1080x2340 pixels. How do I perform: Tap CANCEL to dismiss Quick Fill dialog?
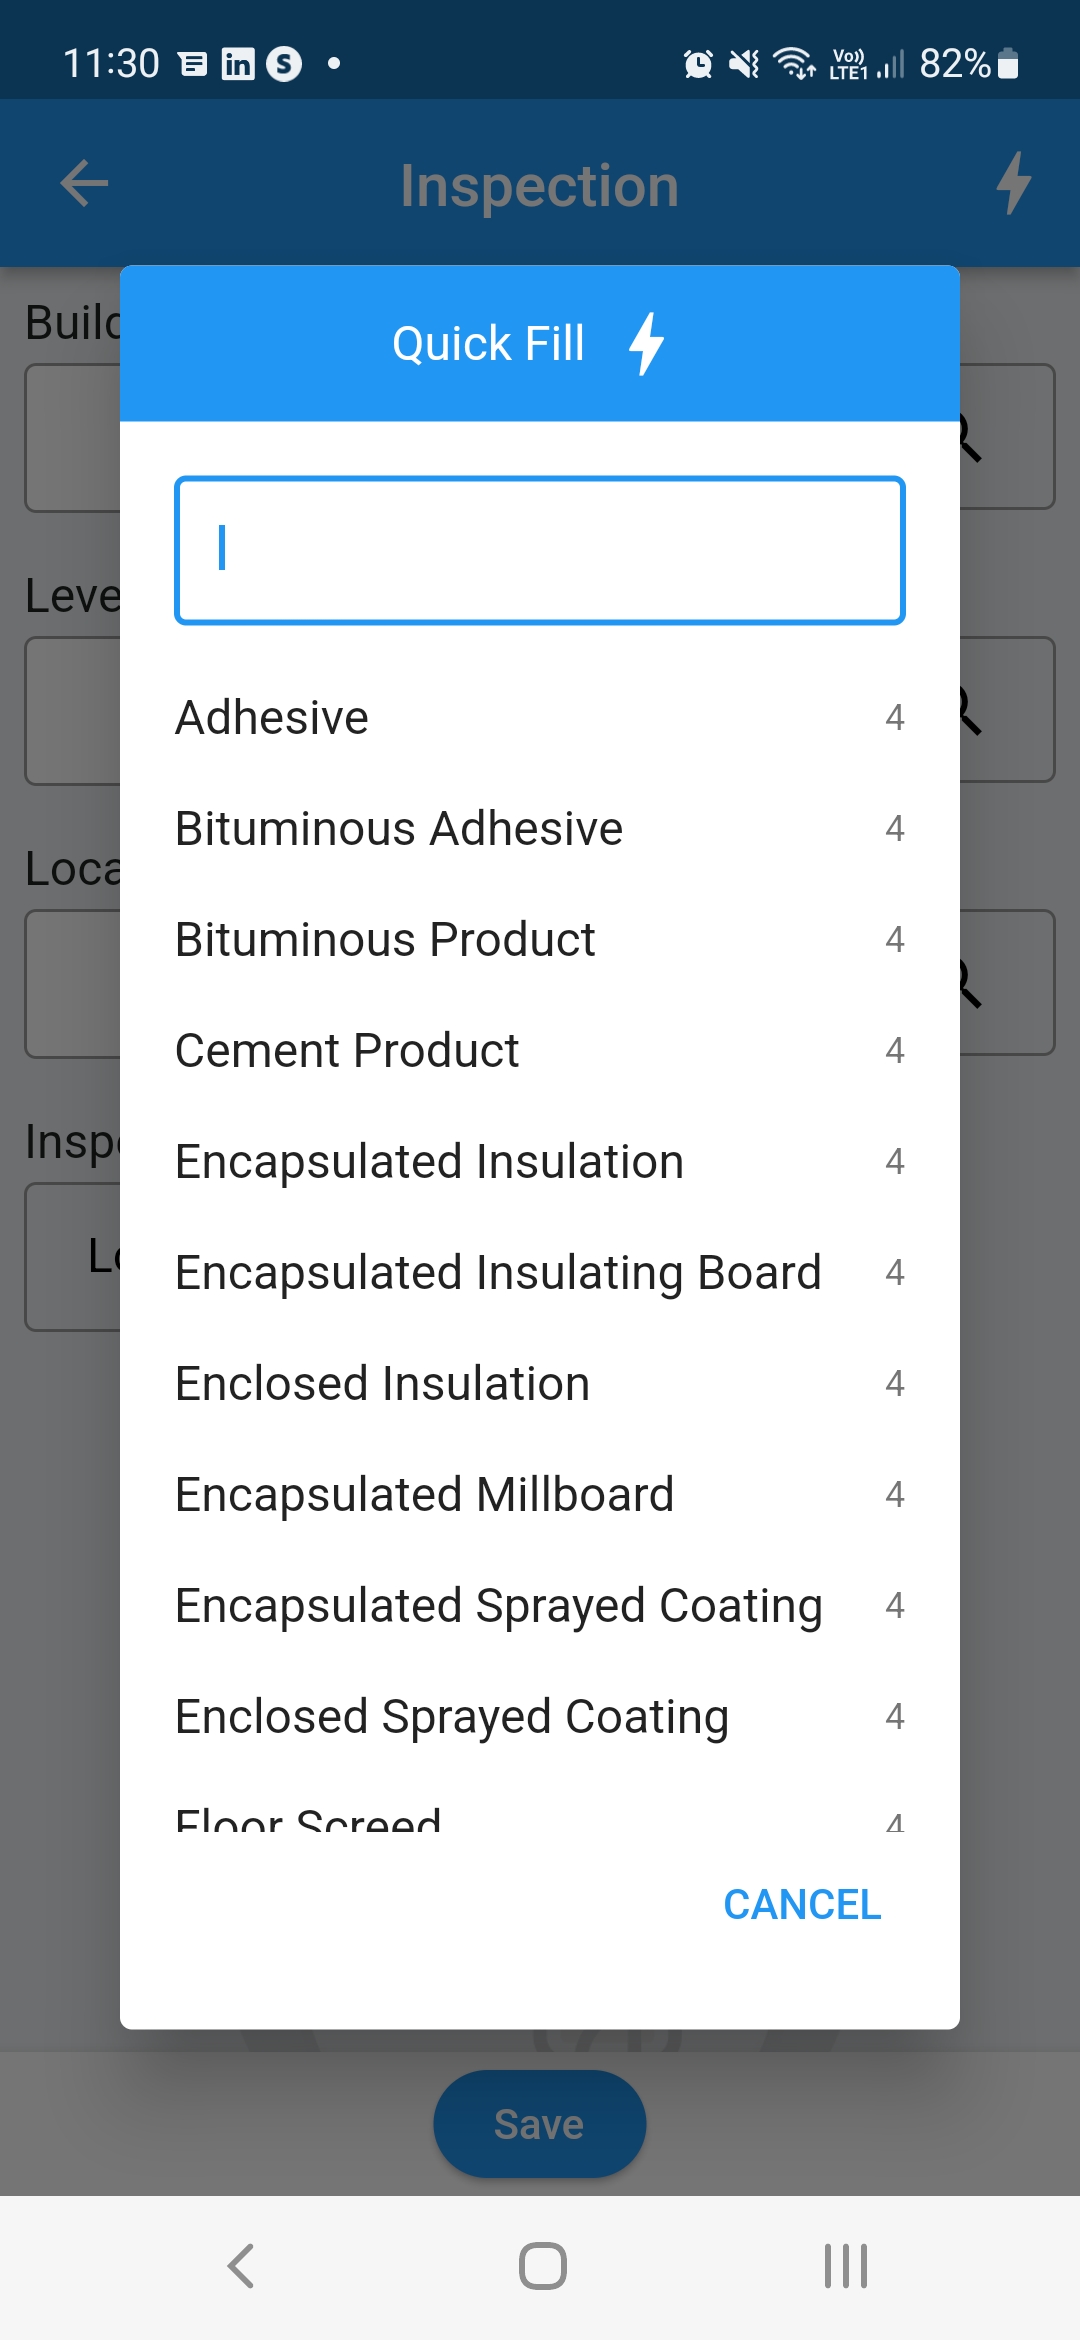click(802, 1903)
